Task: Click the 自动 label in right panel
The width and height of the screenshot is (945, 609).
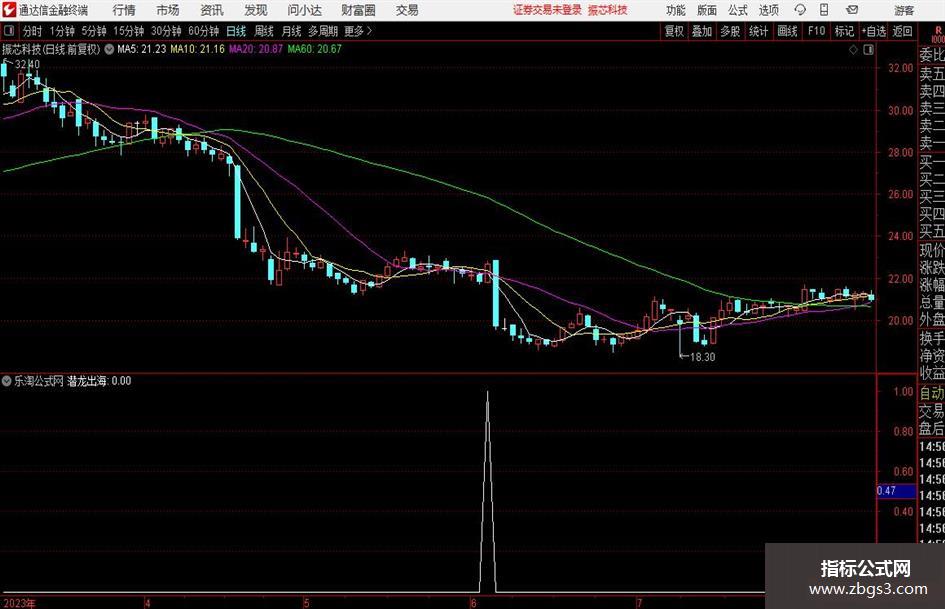Action: [932, 393]
